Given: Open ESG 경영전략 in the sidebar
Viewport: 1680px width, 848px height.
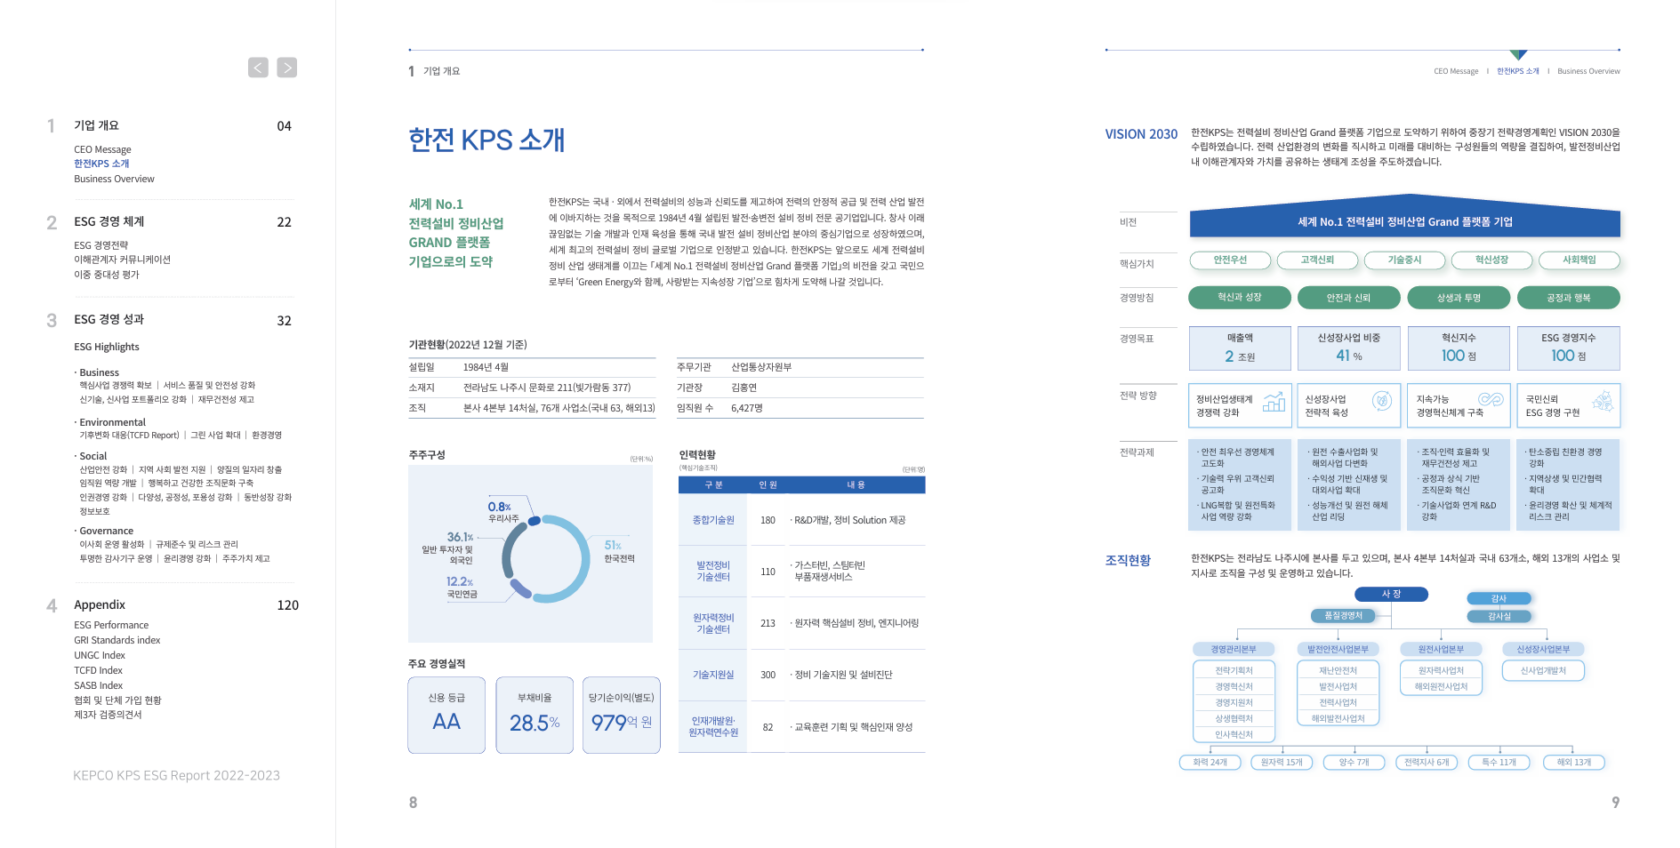Looking at the screenshot, I should pos(100,245).
